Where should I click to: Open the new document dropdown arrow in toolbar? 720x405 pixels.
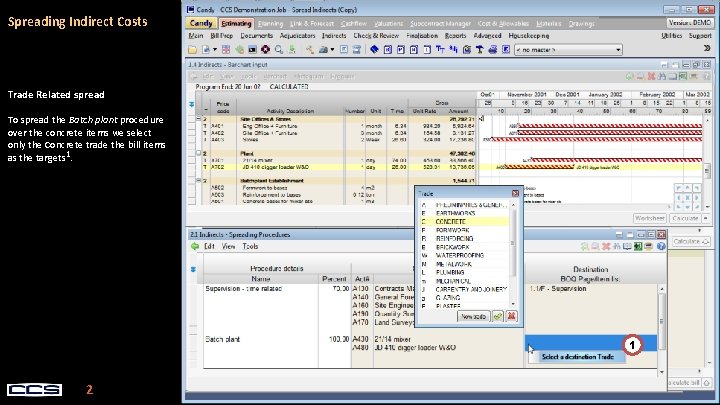pos(214,50)
